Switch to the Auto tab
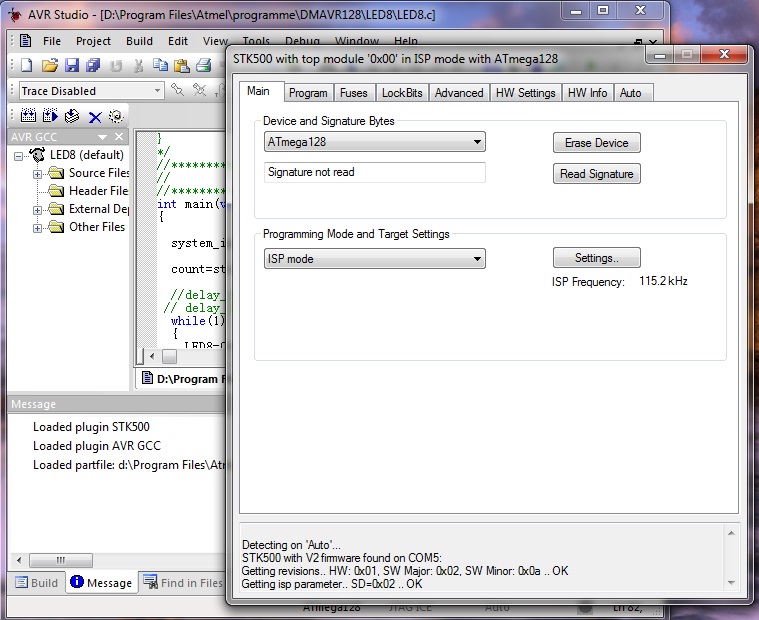This screenshot has height=620, width=759. (631, 93)
